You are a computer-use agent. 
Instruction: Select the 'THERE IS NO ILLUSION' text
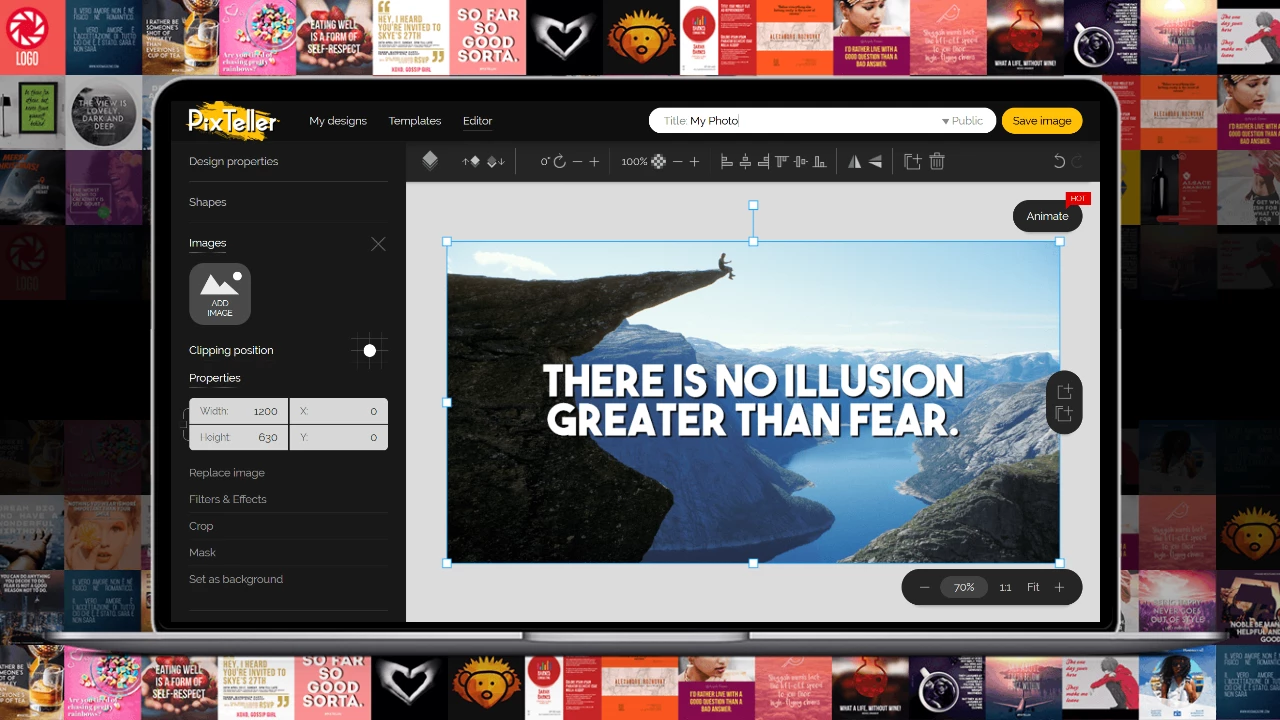tap(753, 380)
